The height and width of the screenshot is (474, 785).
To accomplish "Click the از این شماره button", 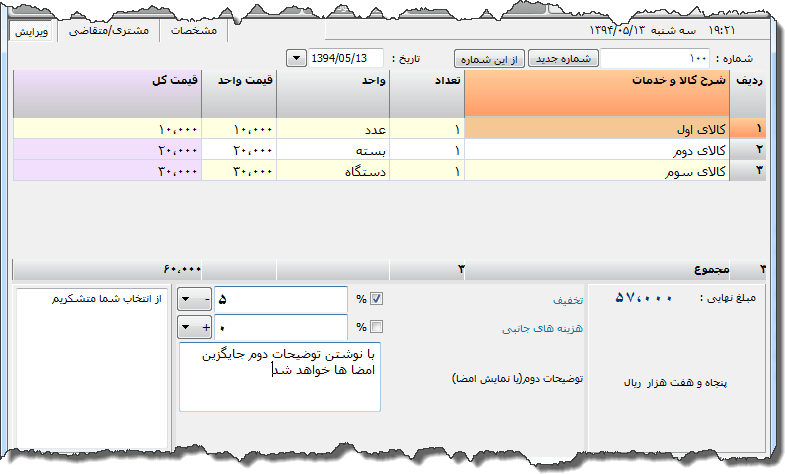I will coord(490,59).
